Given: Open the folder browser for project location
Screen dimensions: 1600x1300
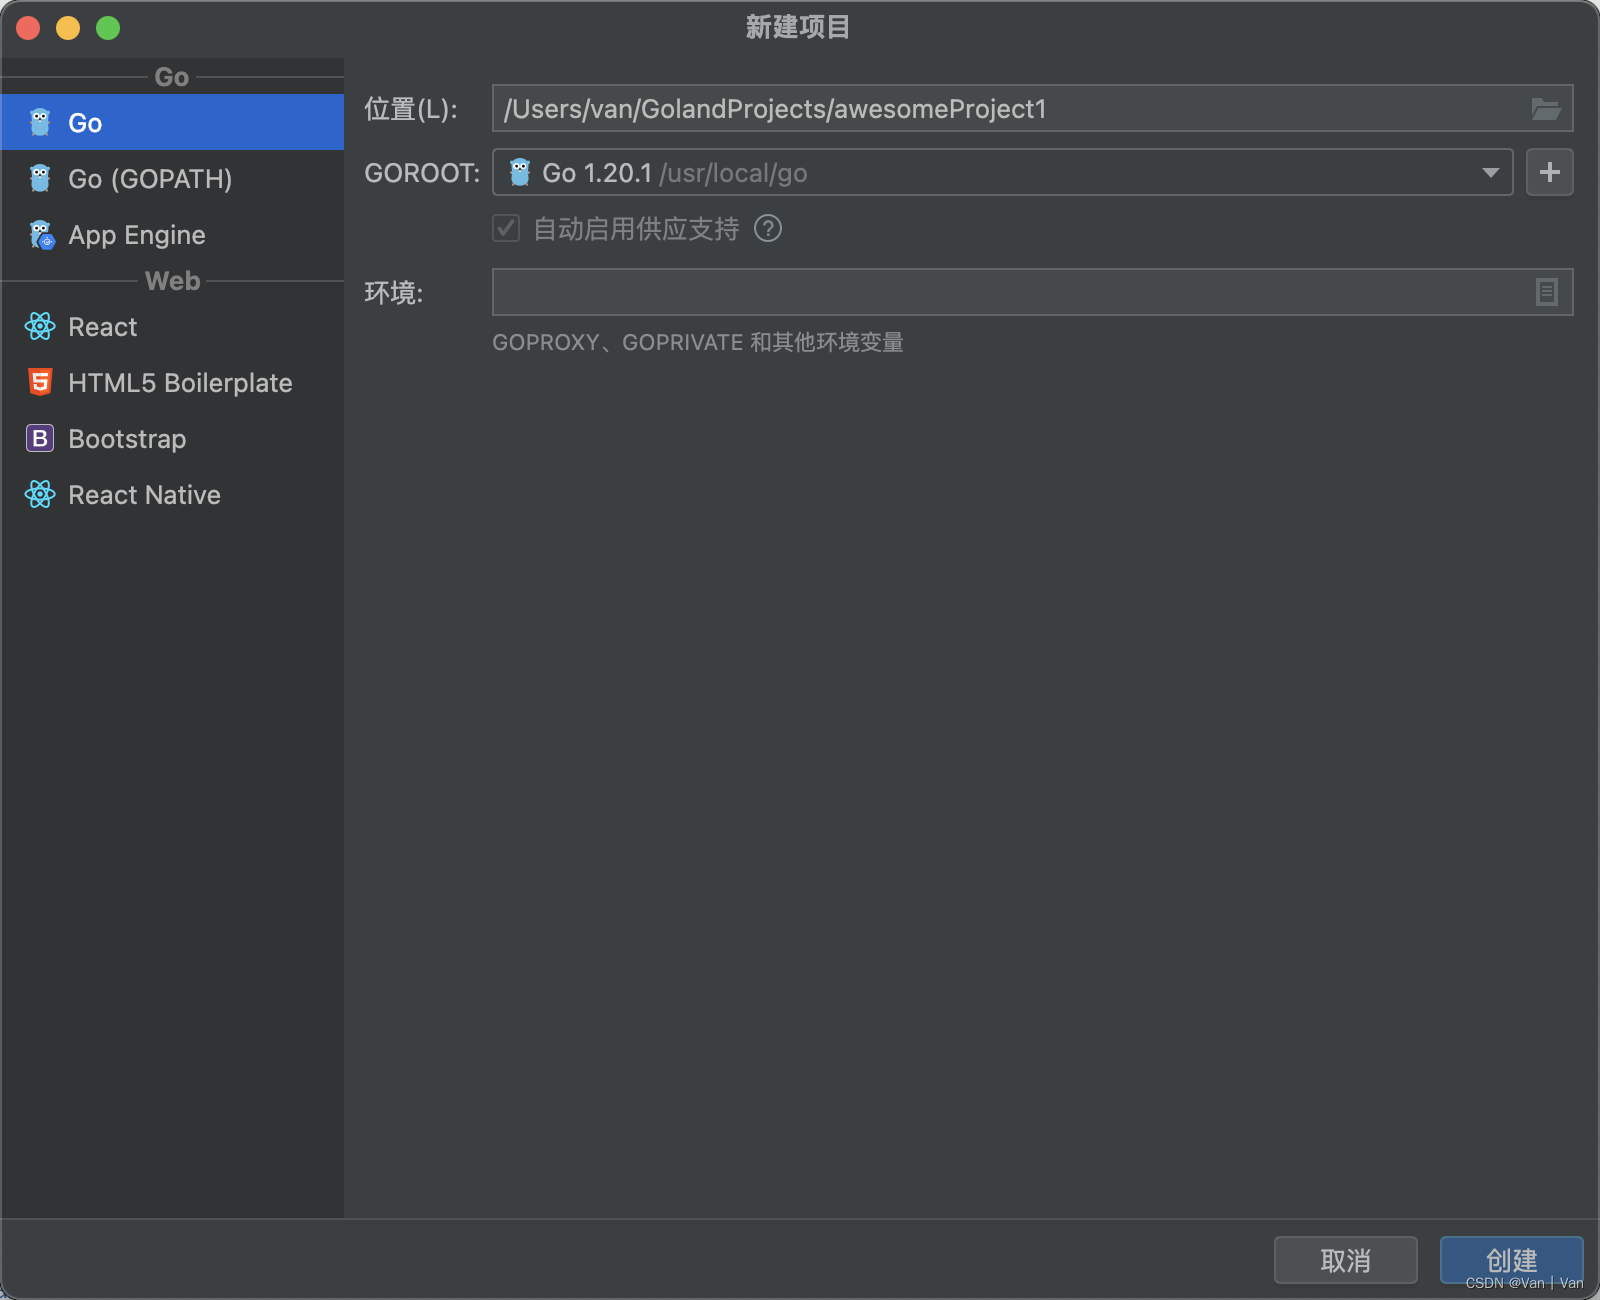Looking at the screenshot, I should coord(1546,108).
